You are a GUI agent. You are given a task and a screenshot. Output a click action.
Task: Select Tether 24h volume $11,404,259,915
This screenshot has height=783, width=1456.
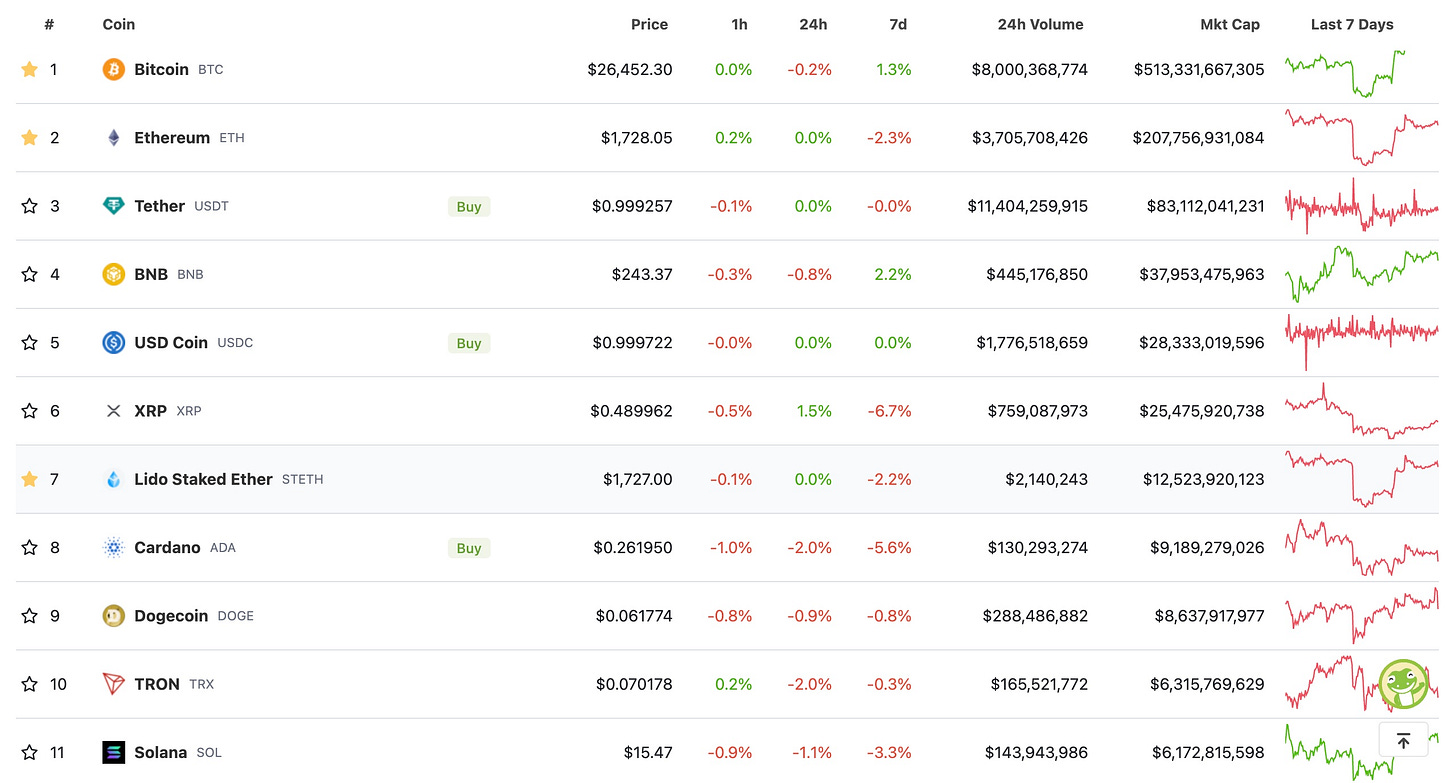1028,206
